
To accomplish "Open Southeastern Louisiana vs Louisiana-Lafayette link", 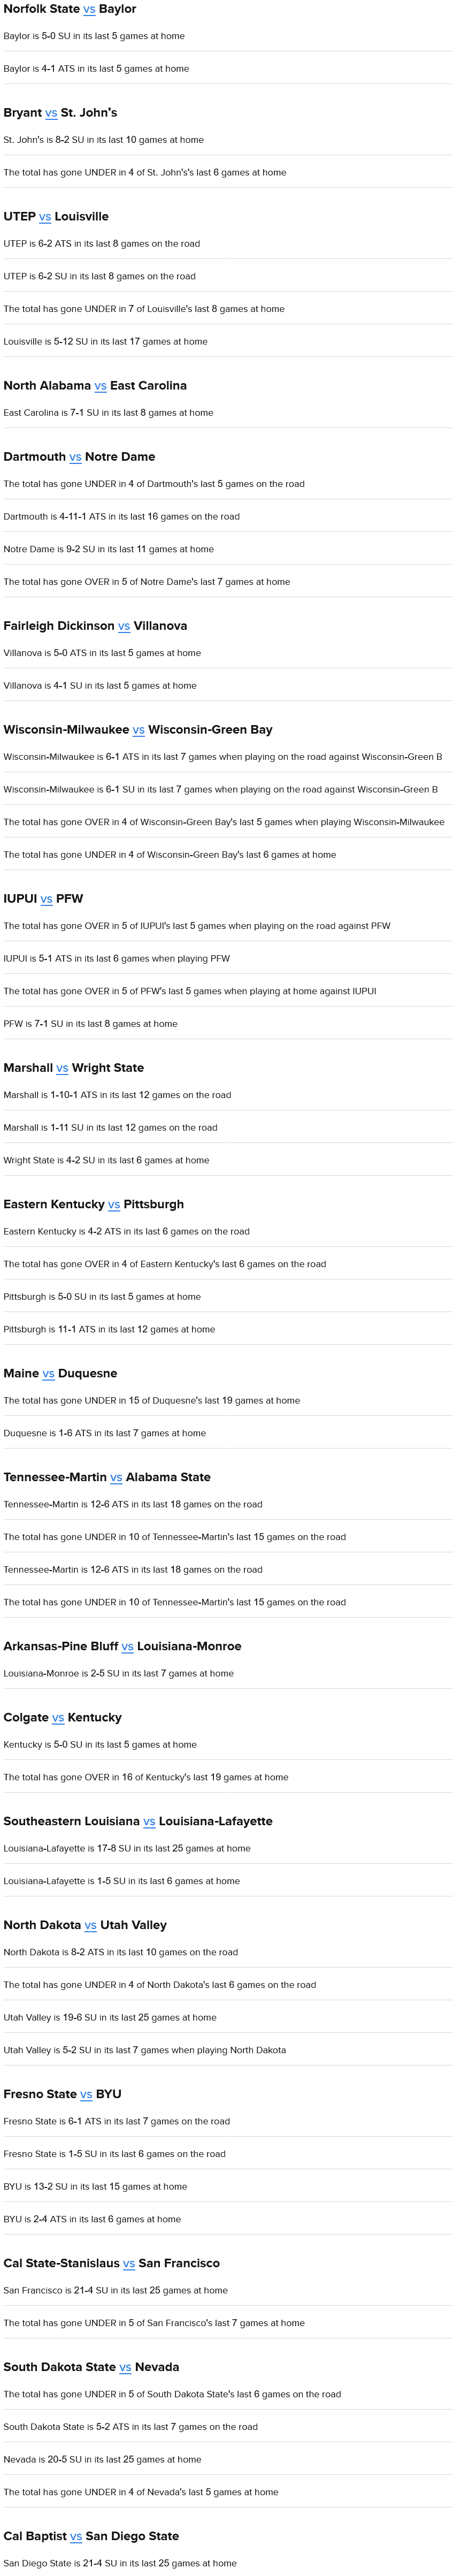I will point(149,1822).
